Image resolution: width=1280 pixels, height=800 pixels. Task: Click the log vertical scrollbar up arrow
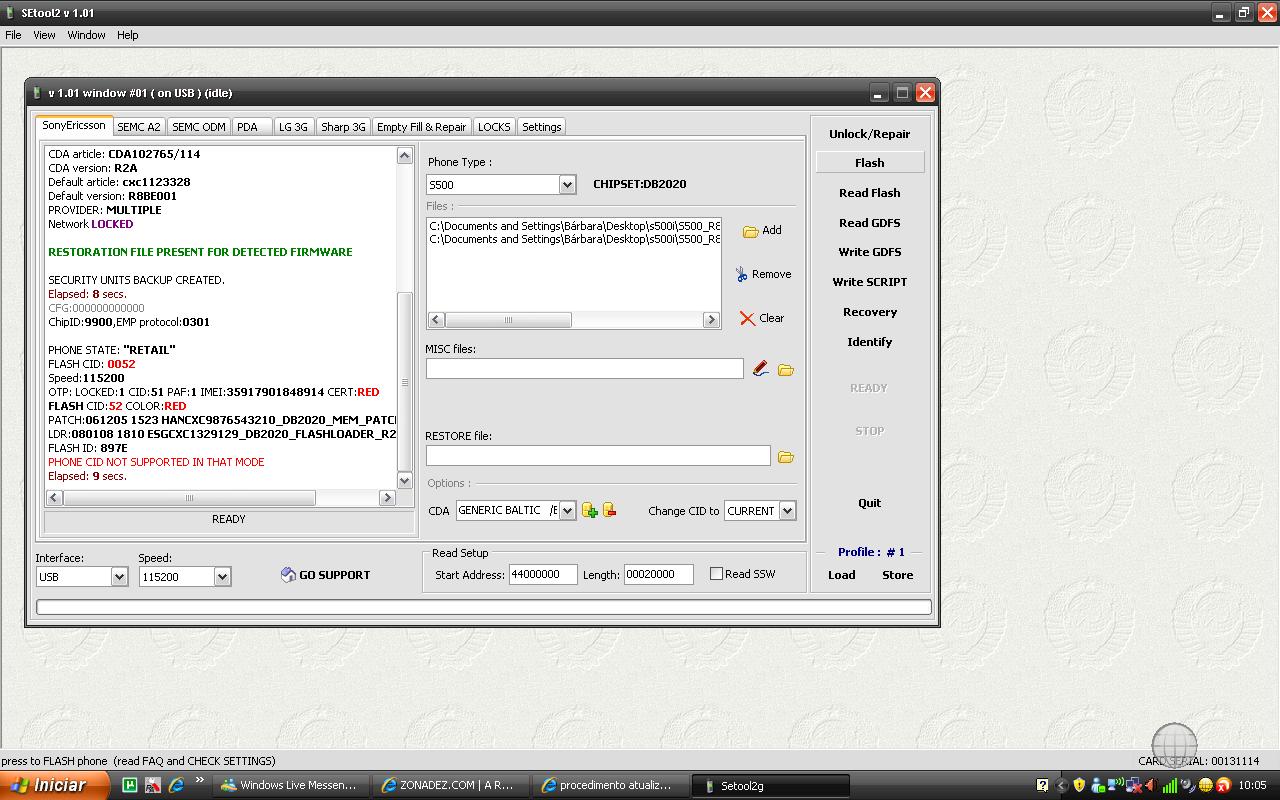[404, 155]
